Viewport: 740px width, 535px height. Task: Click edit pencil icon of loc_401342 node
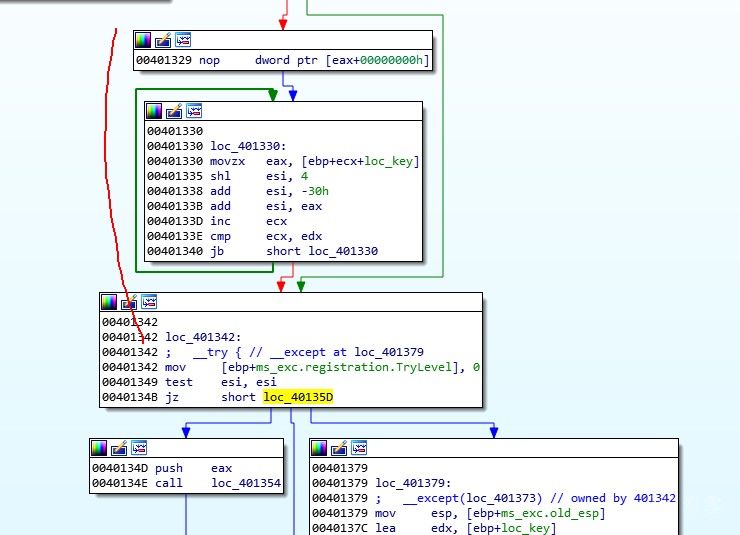[x=129, y=302]
